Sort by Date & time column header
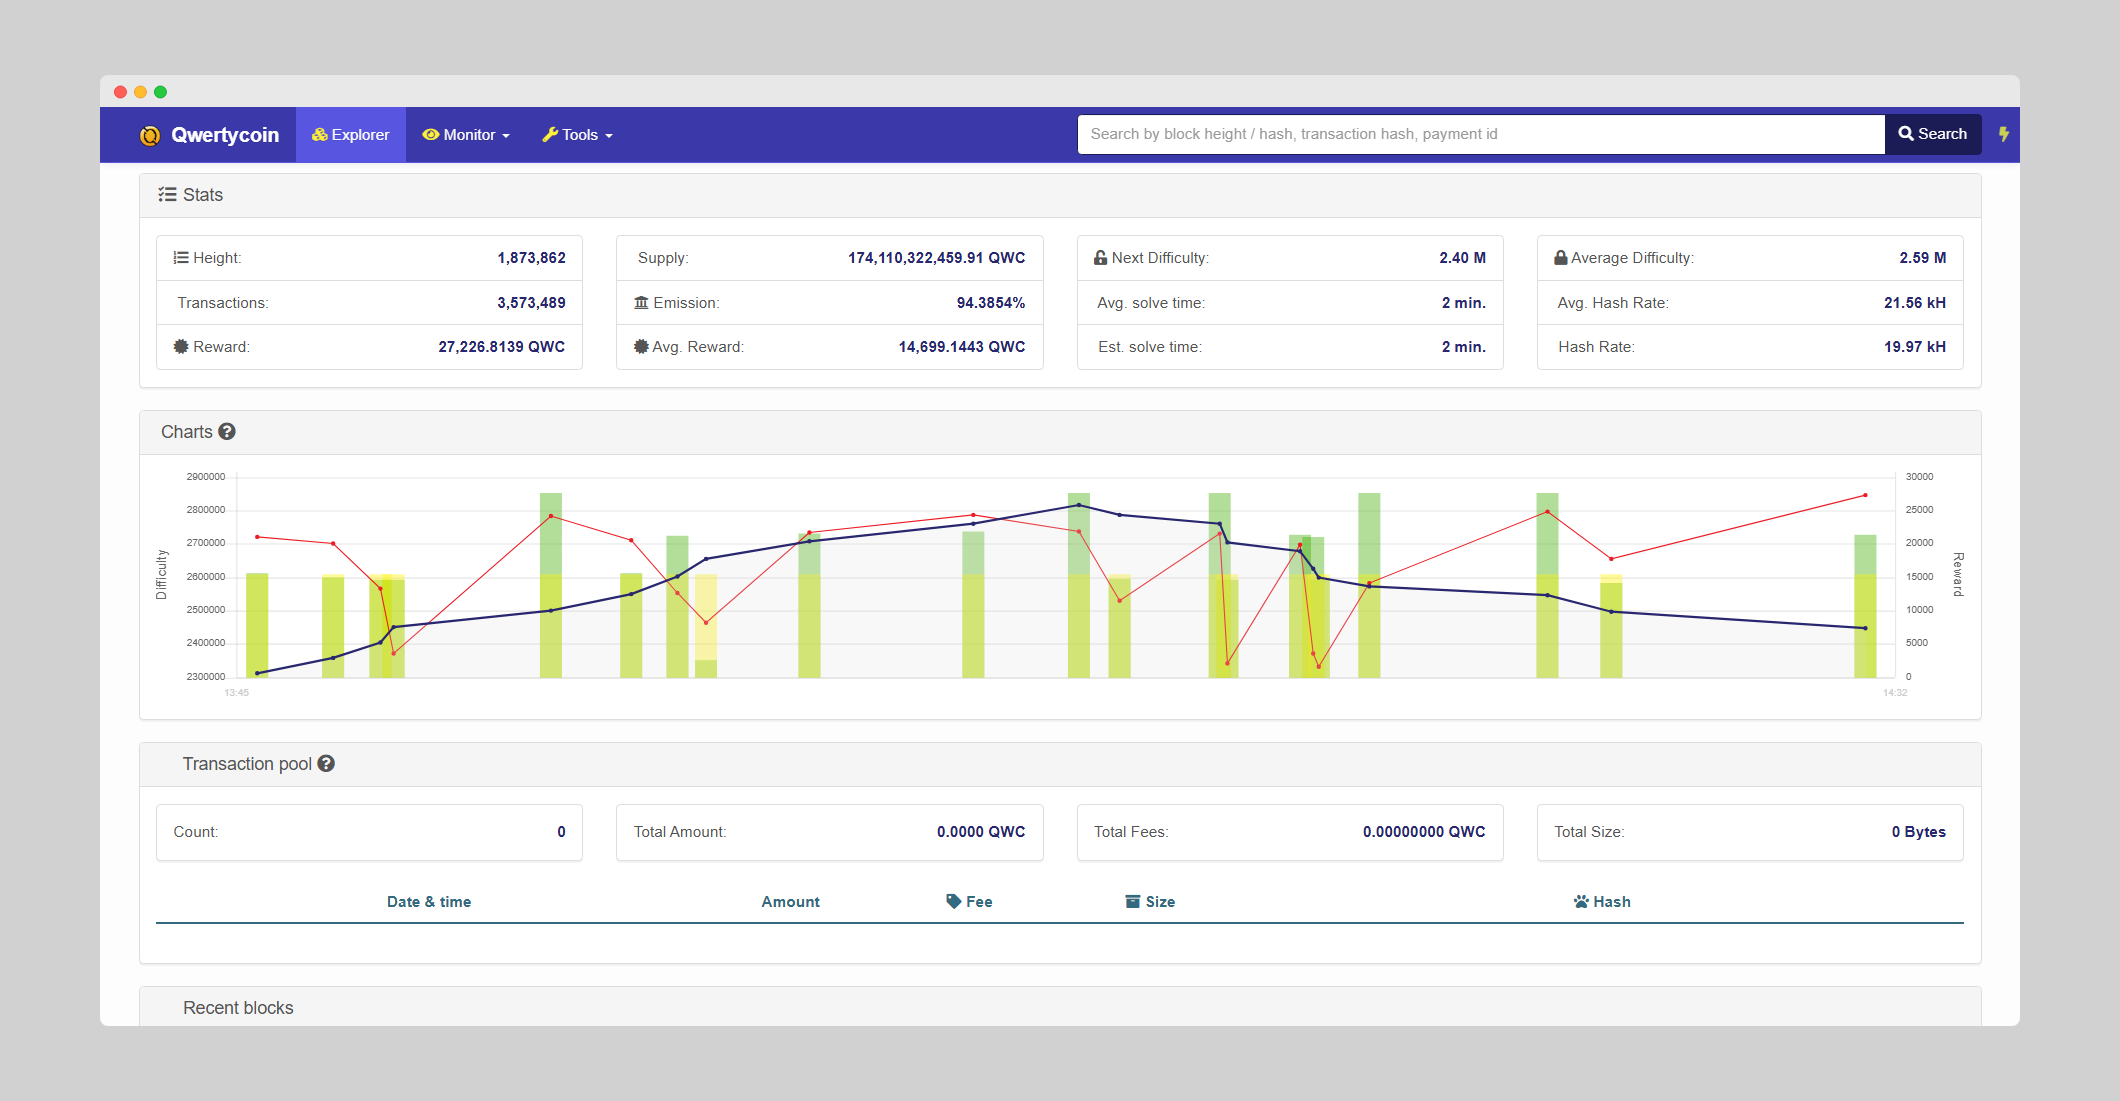This screenshot has height=1101, width=2120. (x=429, y=902)
